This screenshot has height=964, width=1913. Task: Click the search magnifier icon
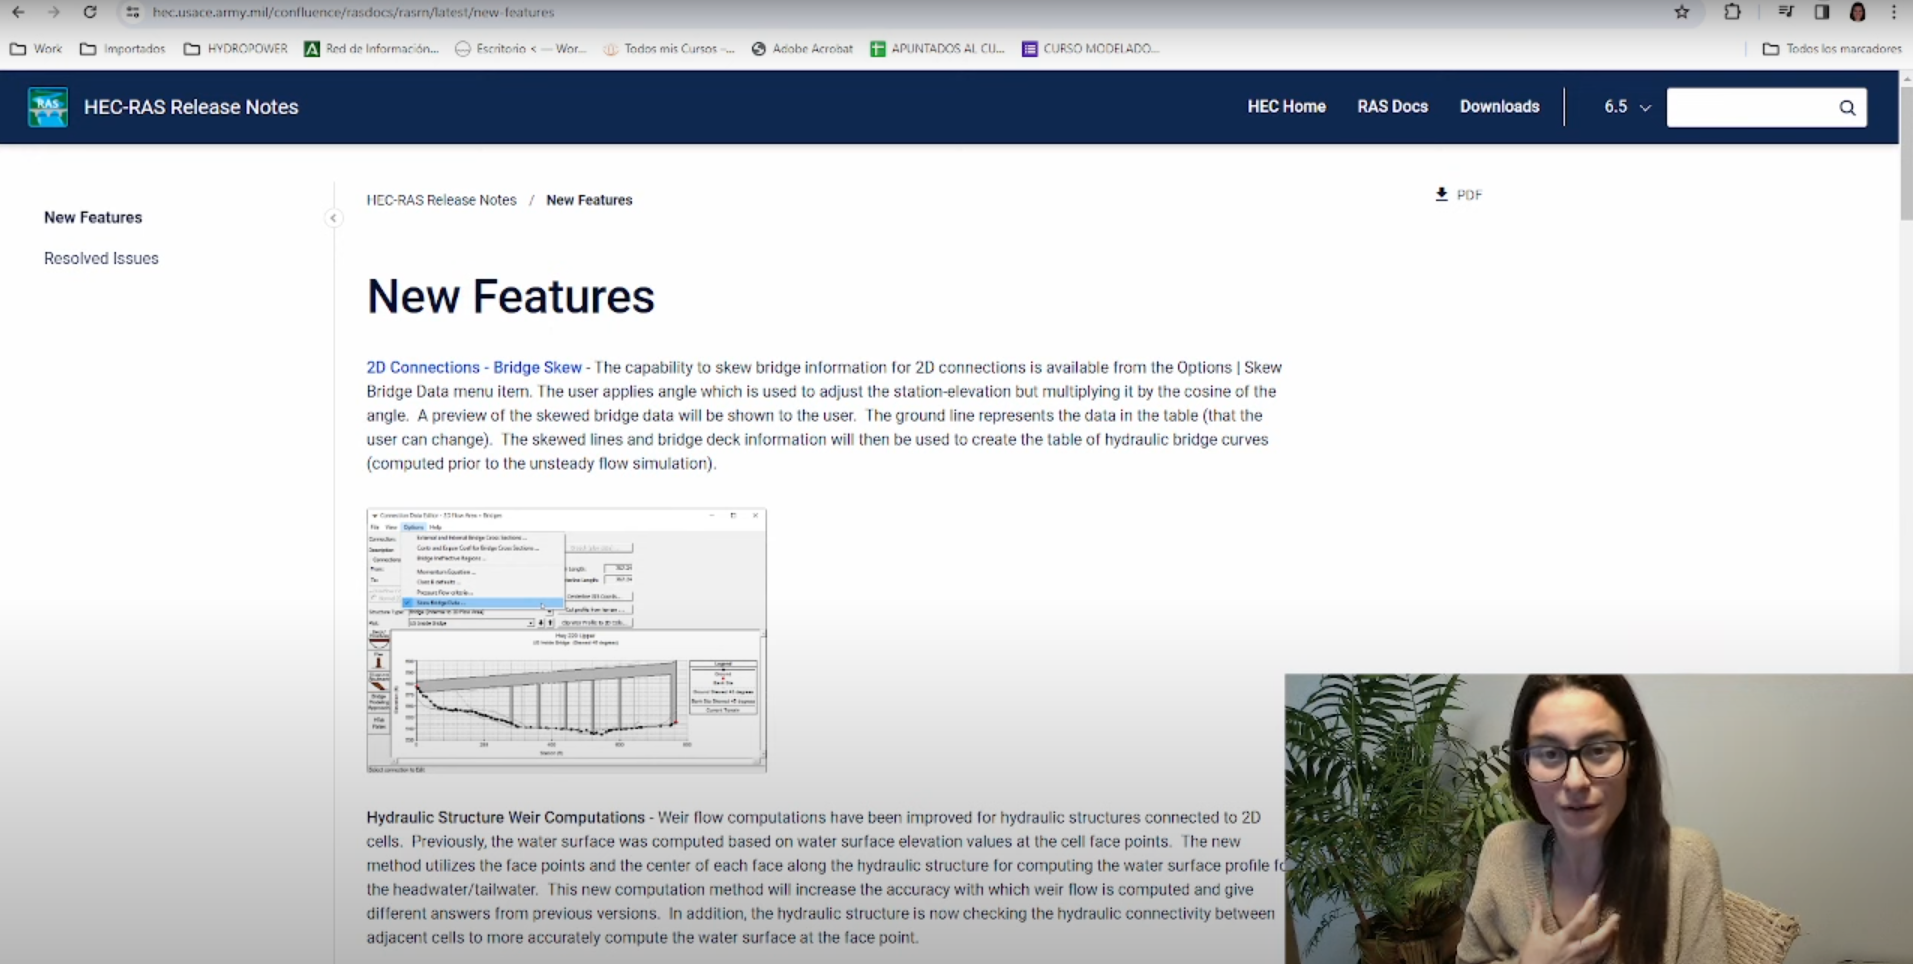click(1847, 107)
